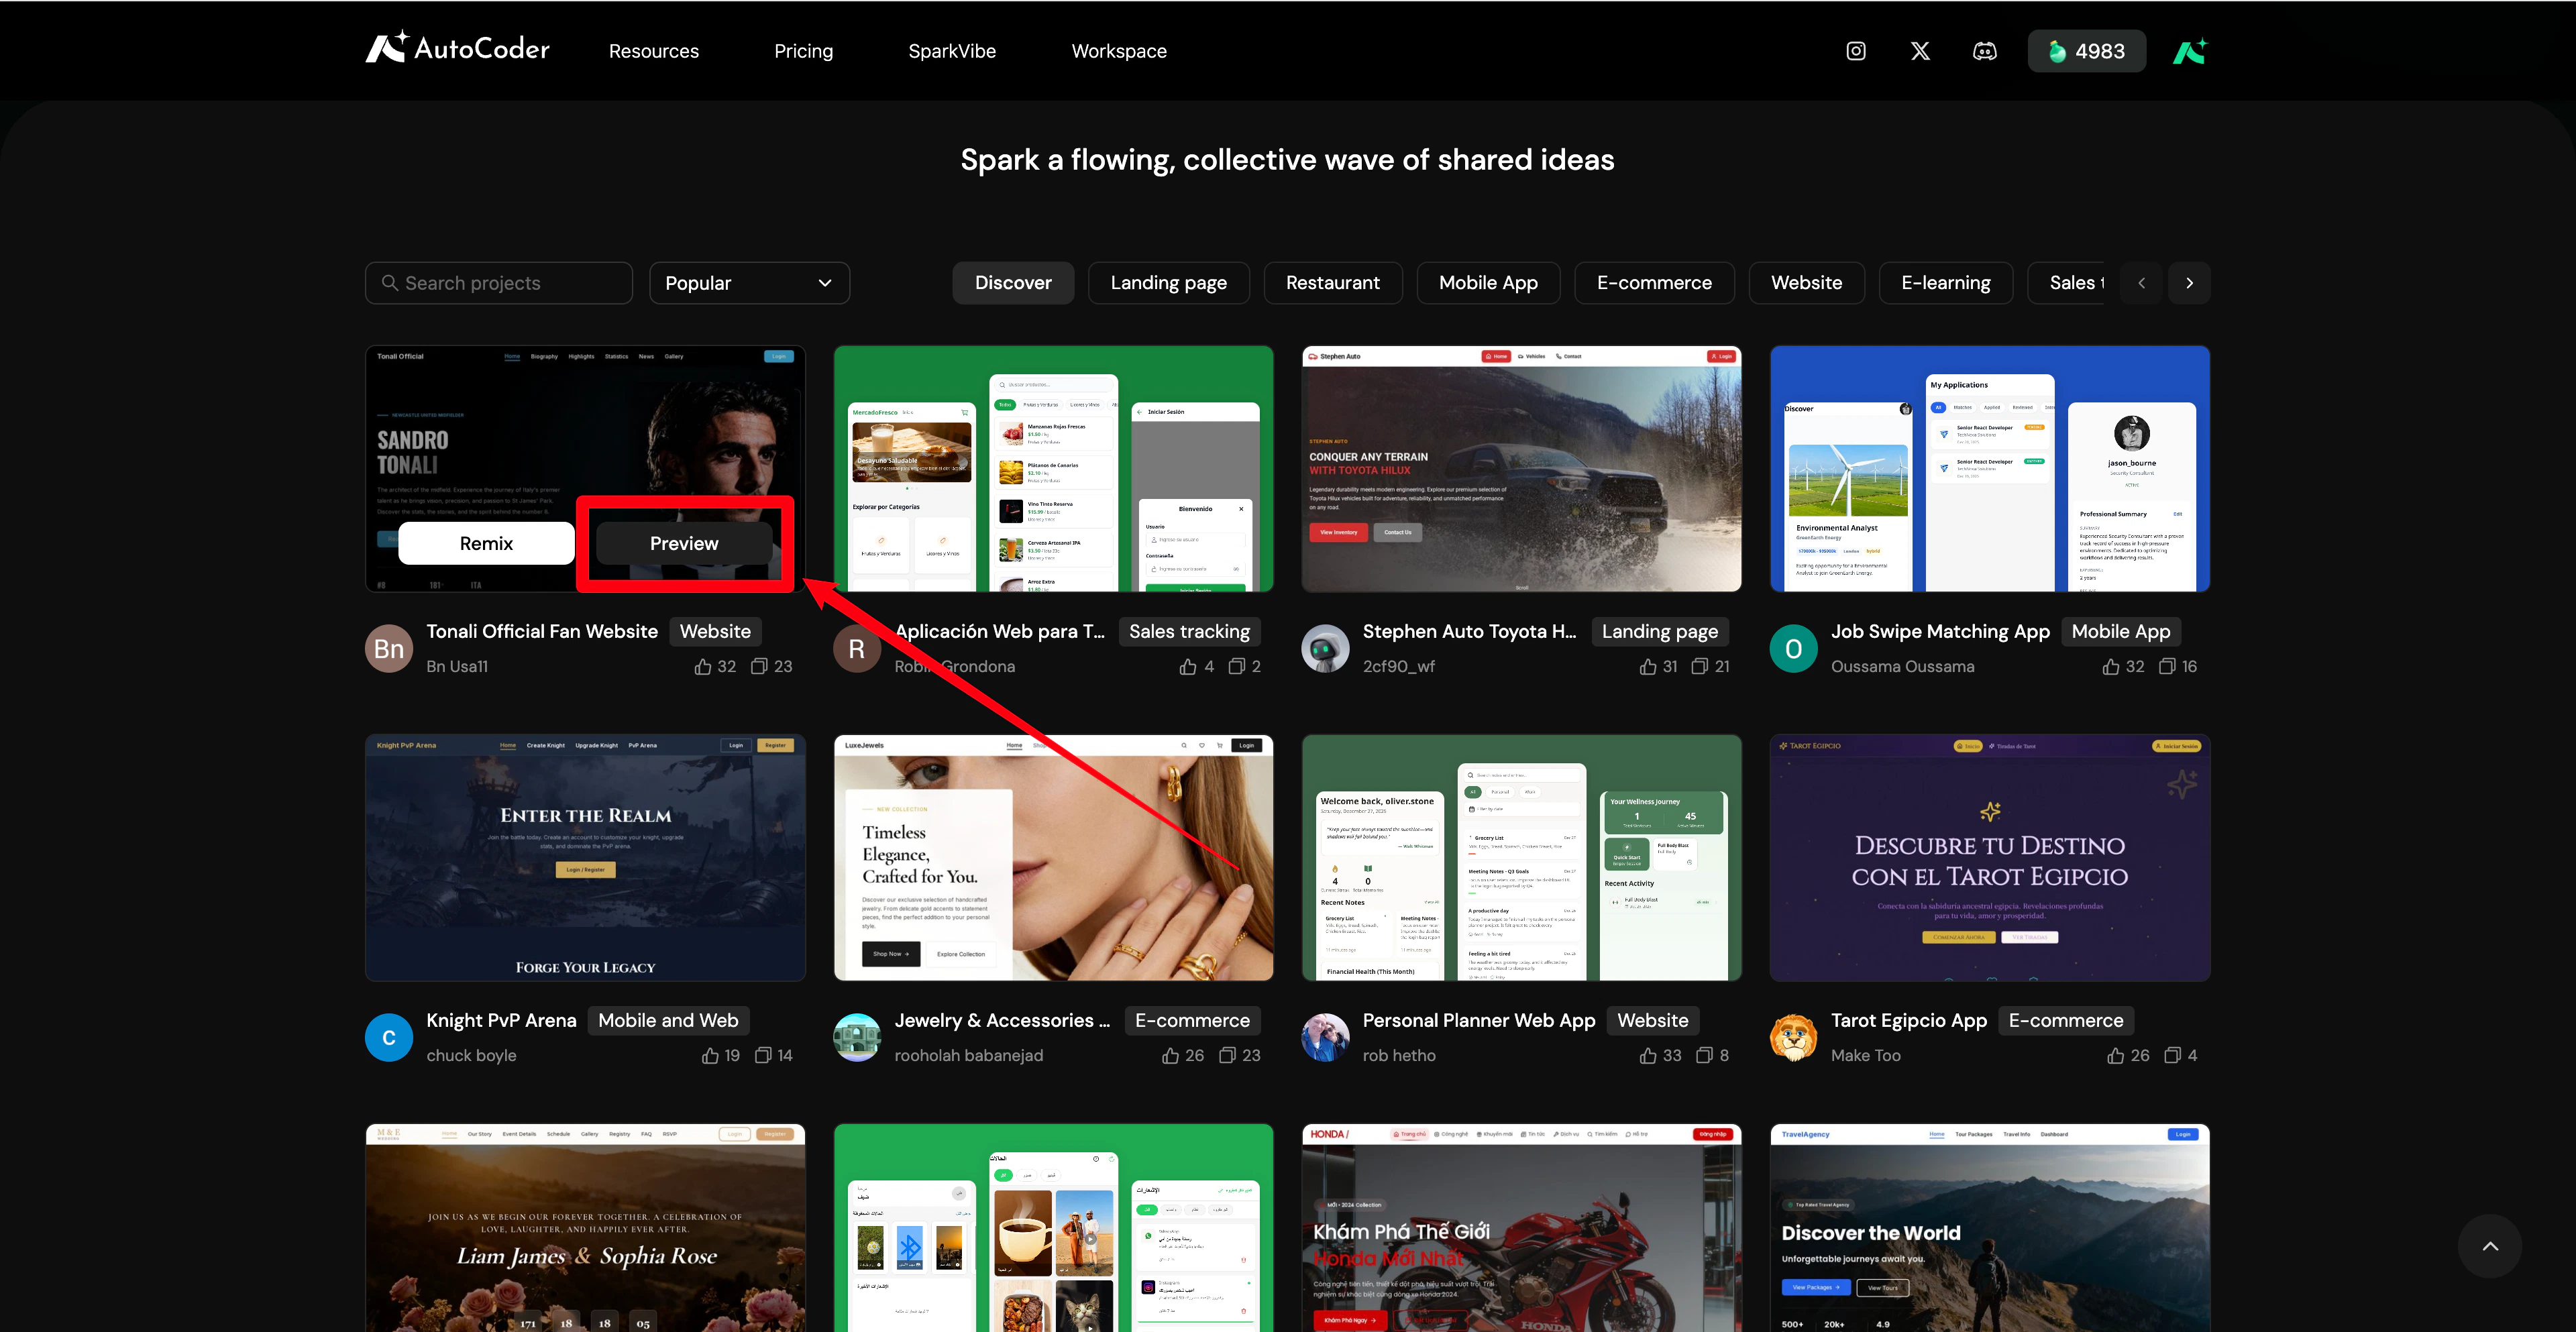Viewport: 2576px width, 1332px height.
Task: Open the X (Twitter) icon in header
Action: point(1920,51)
